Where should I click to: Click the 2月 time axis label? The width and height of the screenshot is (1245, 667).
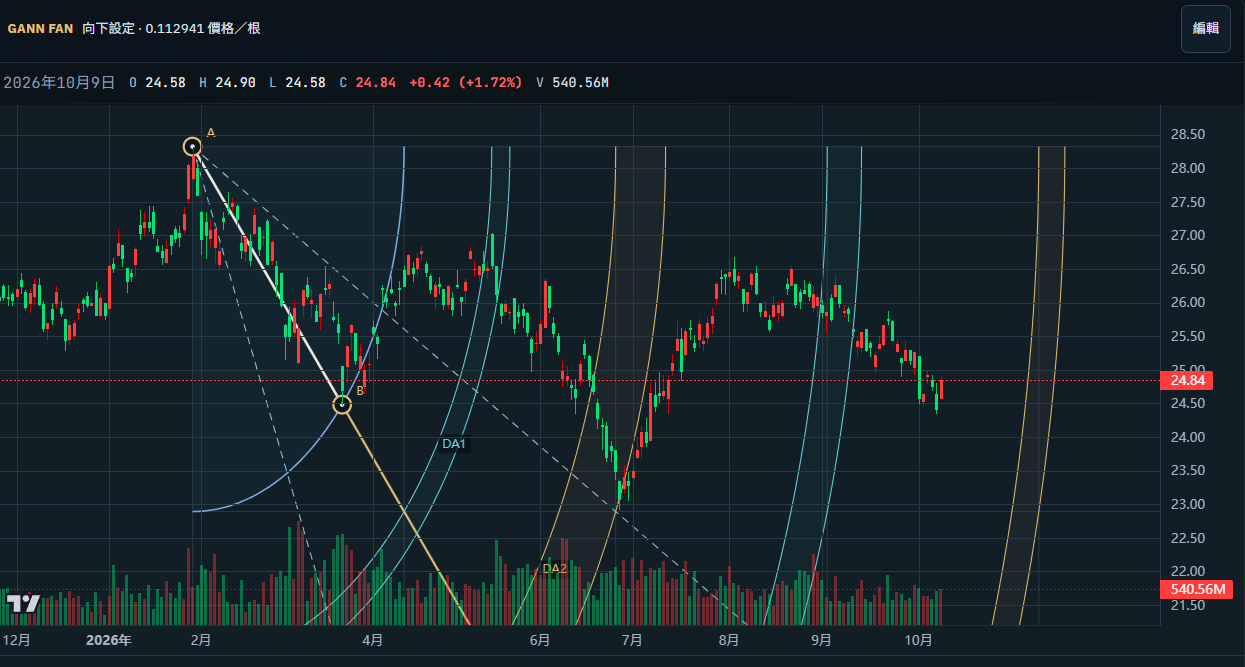point(200,639)
